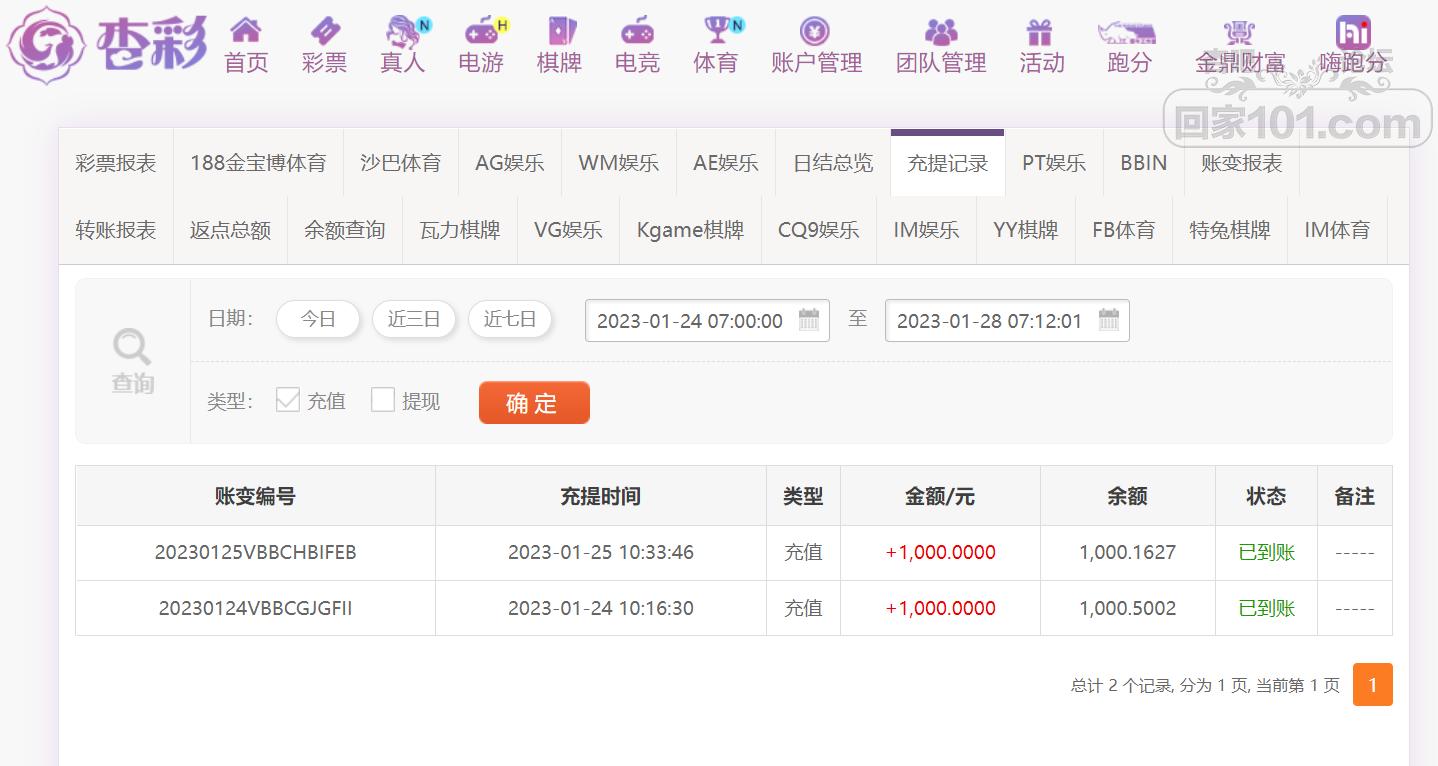Click the 余额 column header

[1128, 496]
